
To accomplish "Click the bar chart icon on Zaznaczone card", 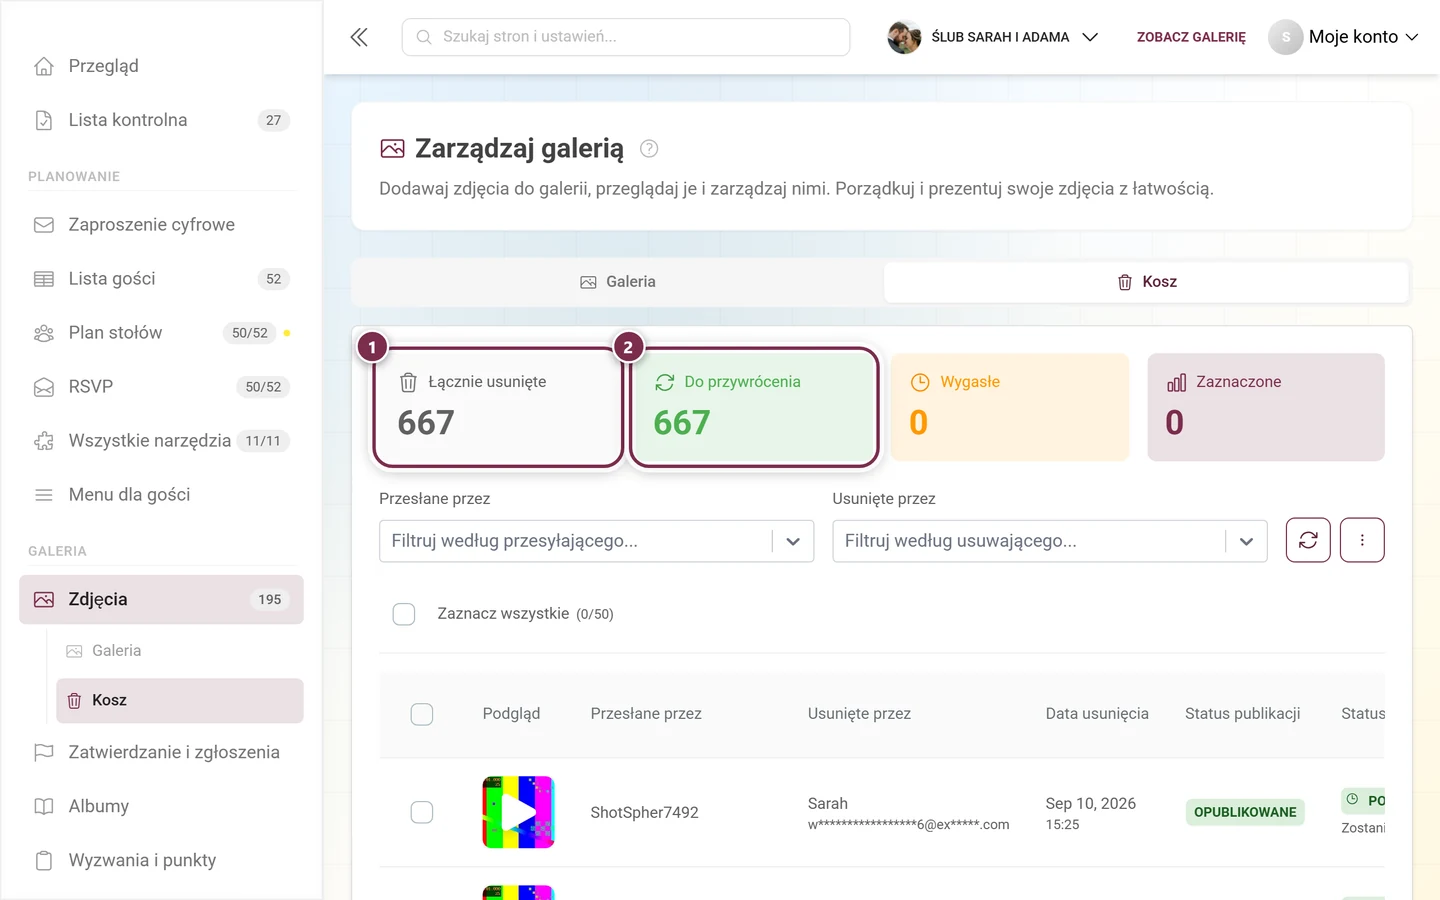I will tap(1176, 382).
